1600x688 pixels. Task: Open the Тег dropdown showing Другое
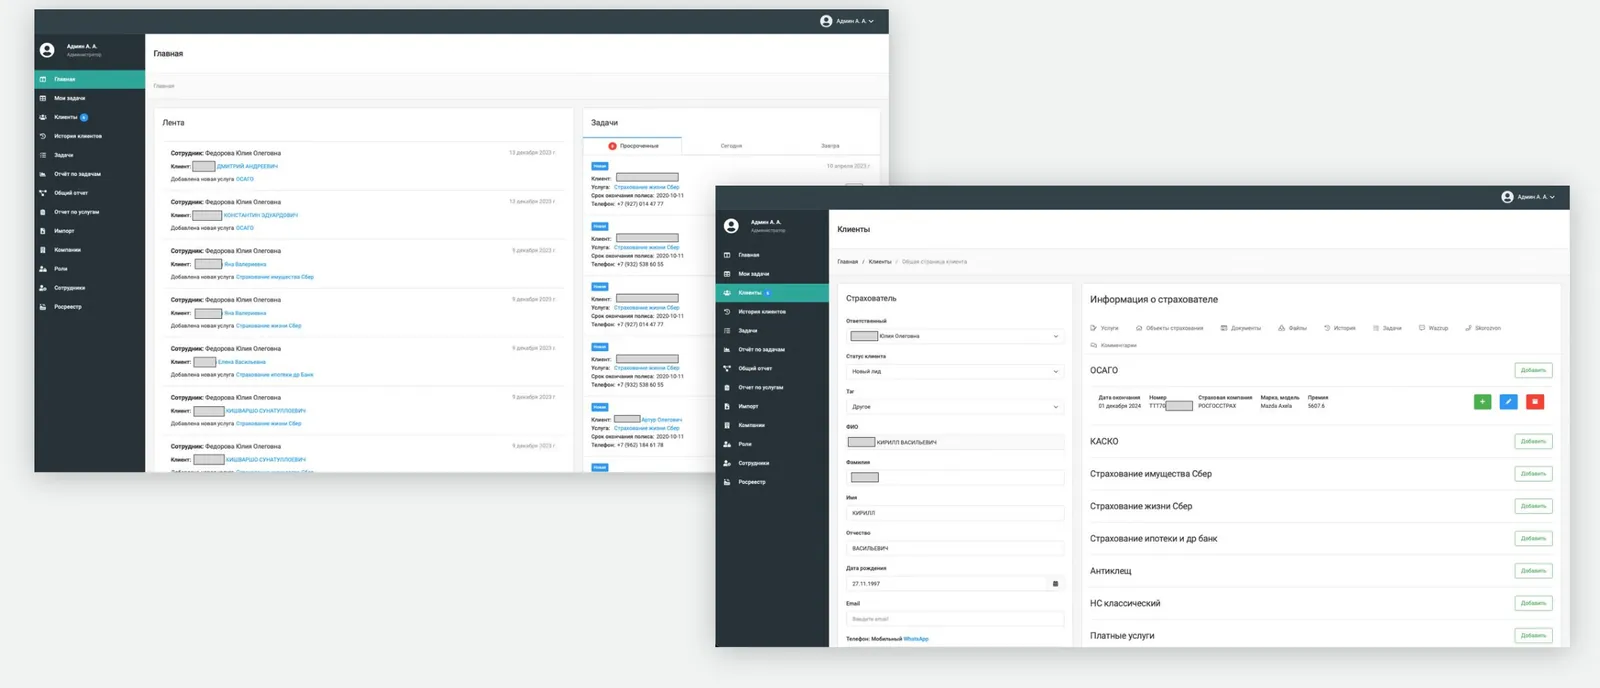pos(955,407)
